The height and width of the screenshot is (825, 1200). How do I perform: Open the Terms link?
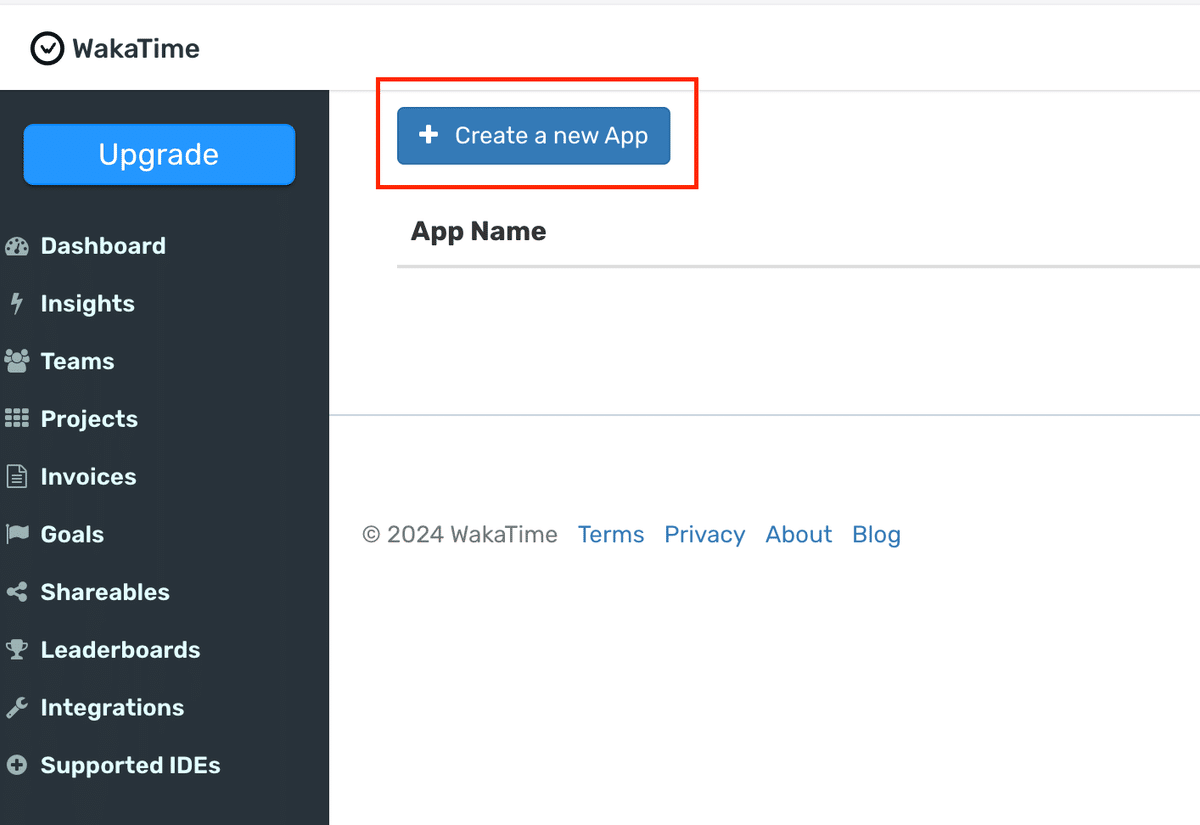pyautogui.click(x=611, y=534)
